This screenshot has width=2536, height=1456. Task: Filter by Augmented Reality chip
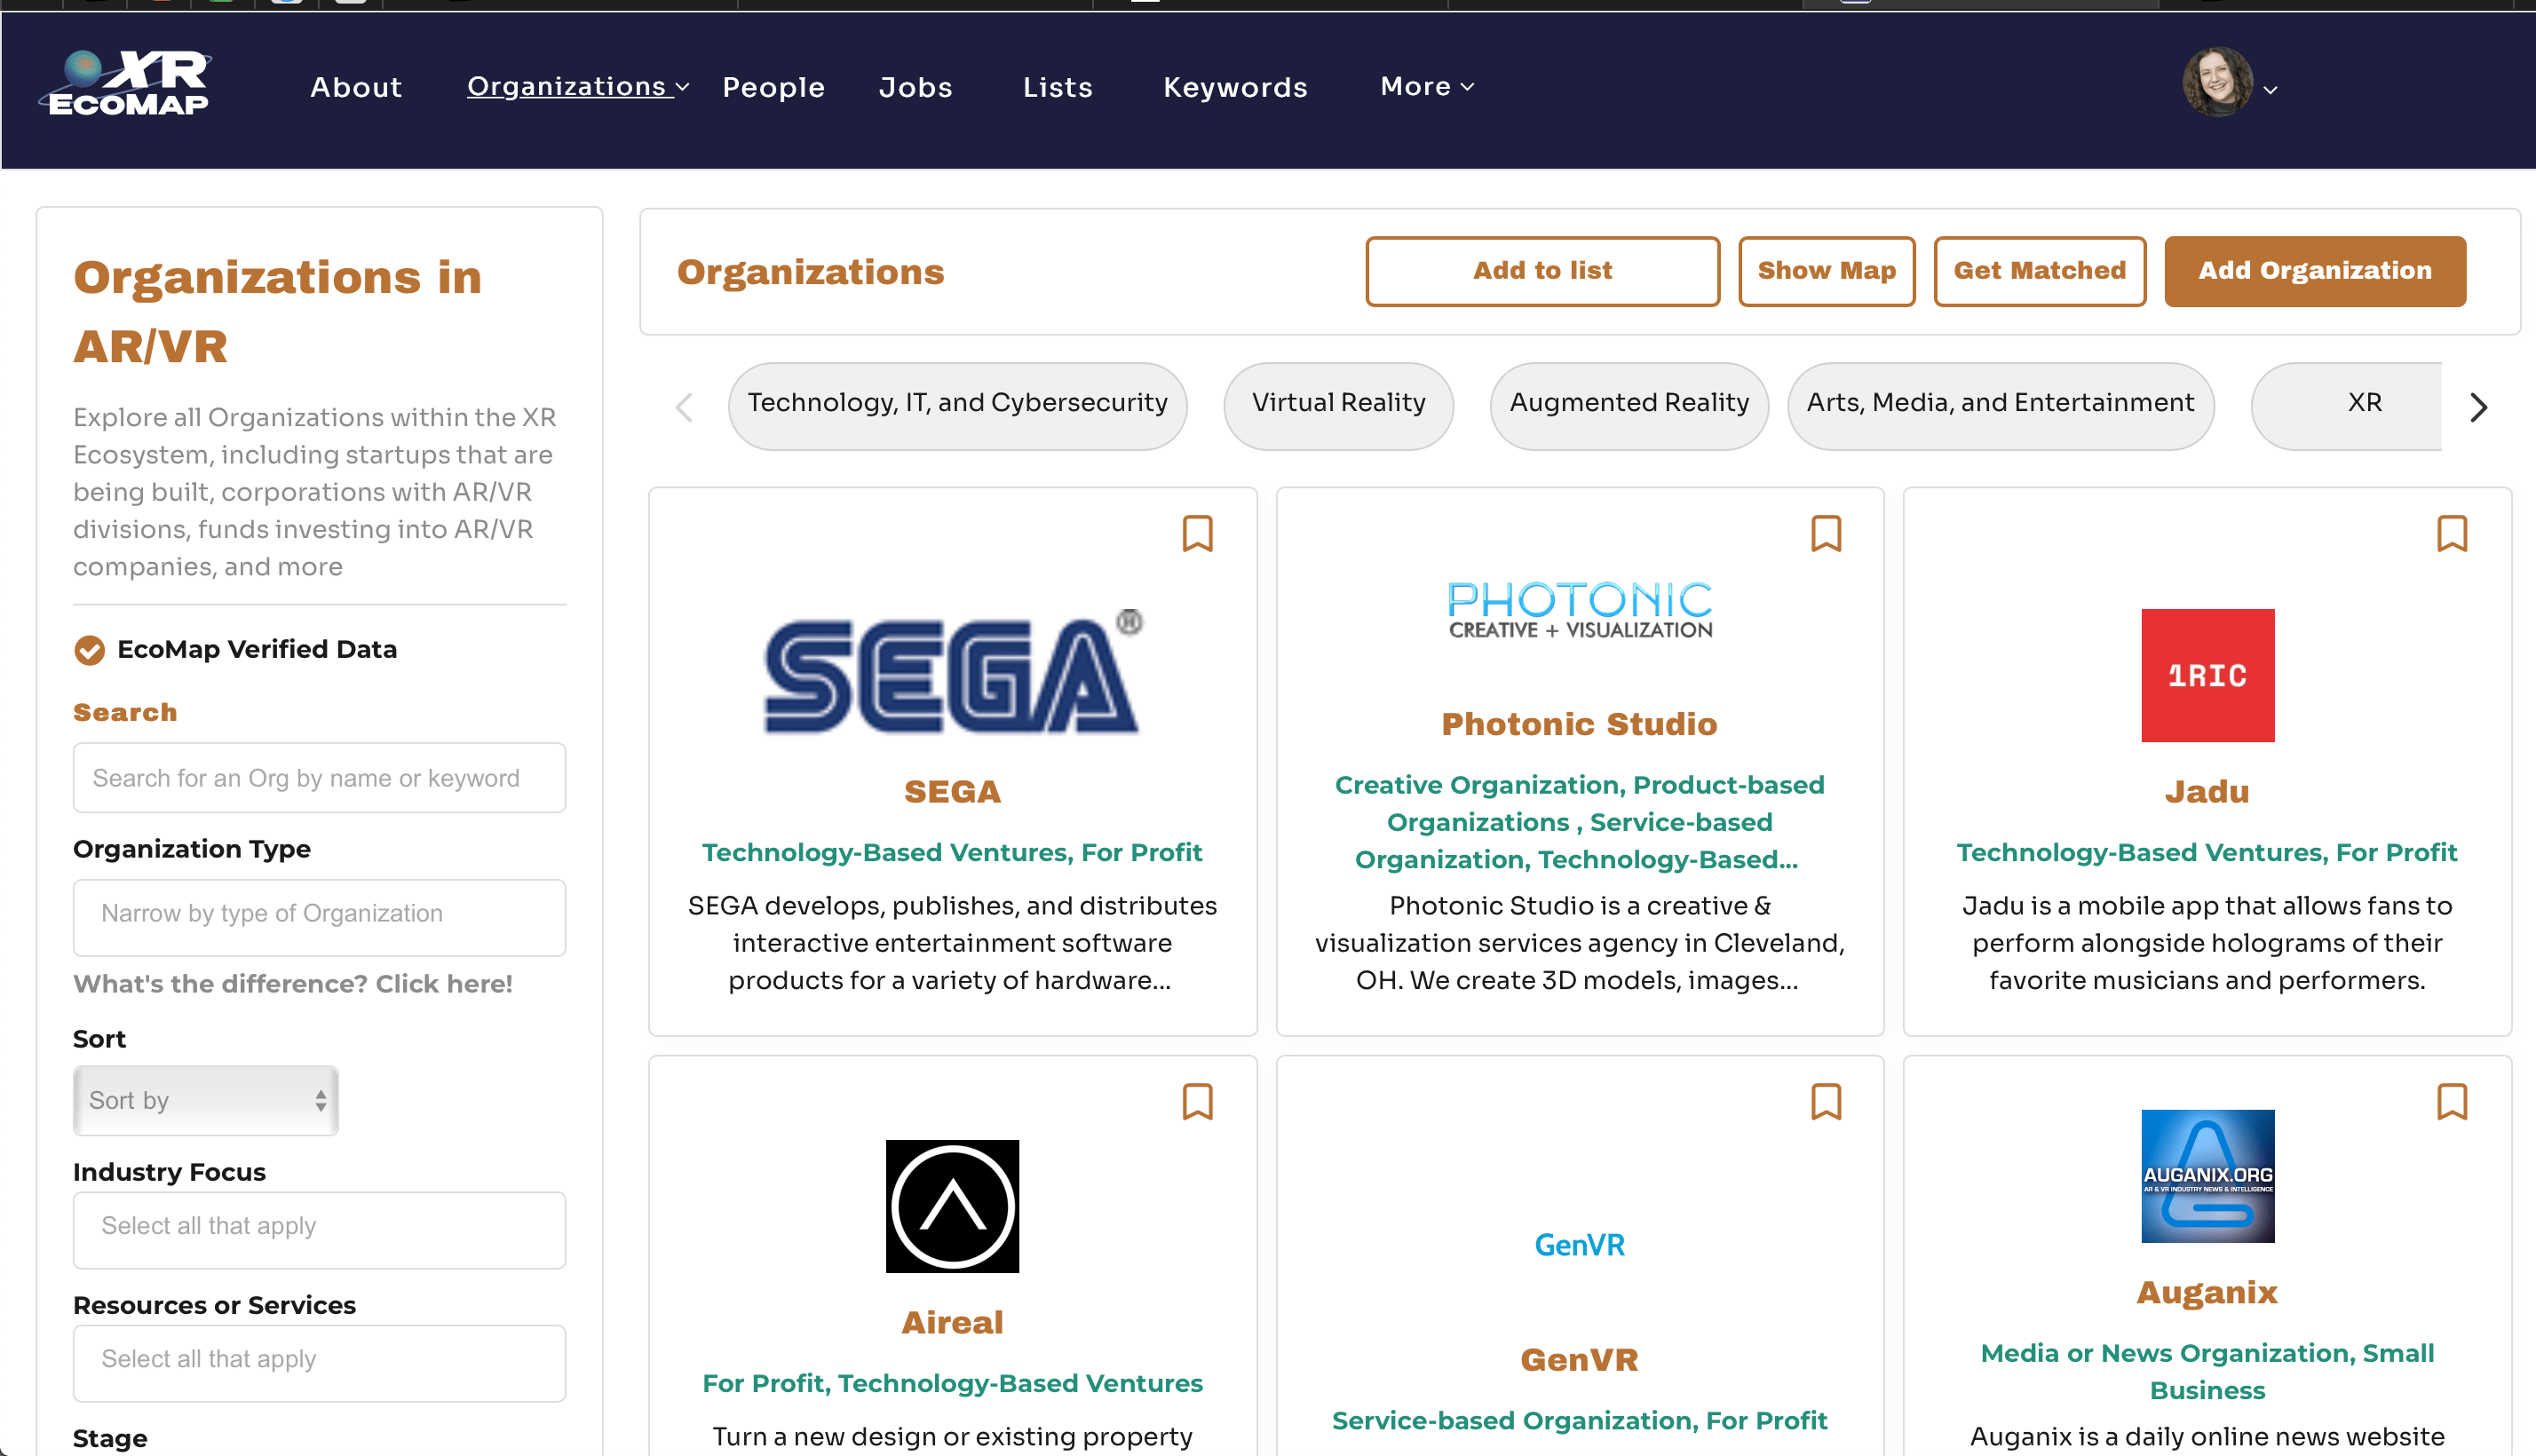[1629, 405]
